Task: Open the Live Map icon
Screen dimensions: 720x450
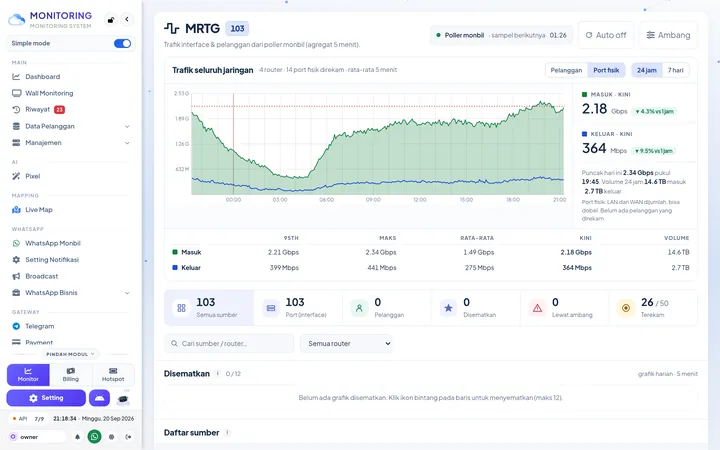Action: point(16,210)
